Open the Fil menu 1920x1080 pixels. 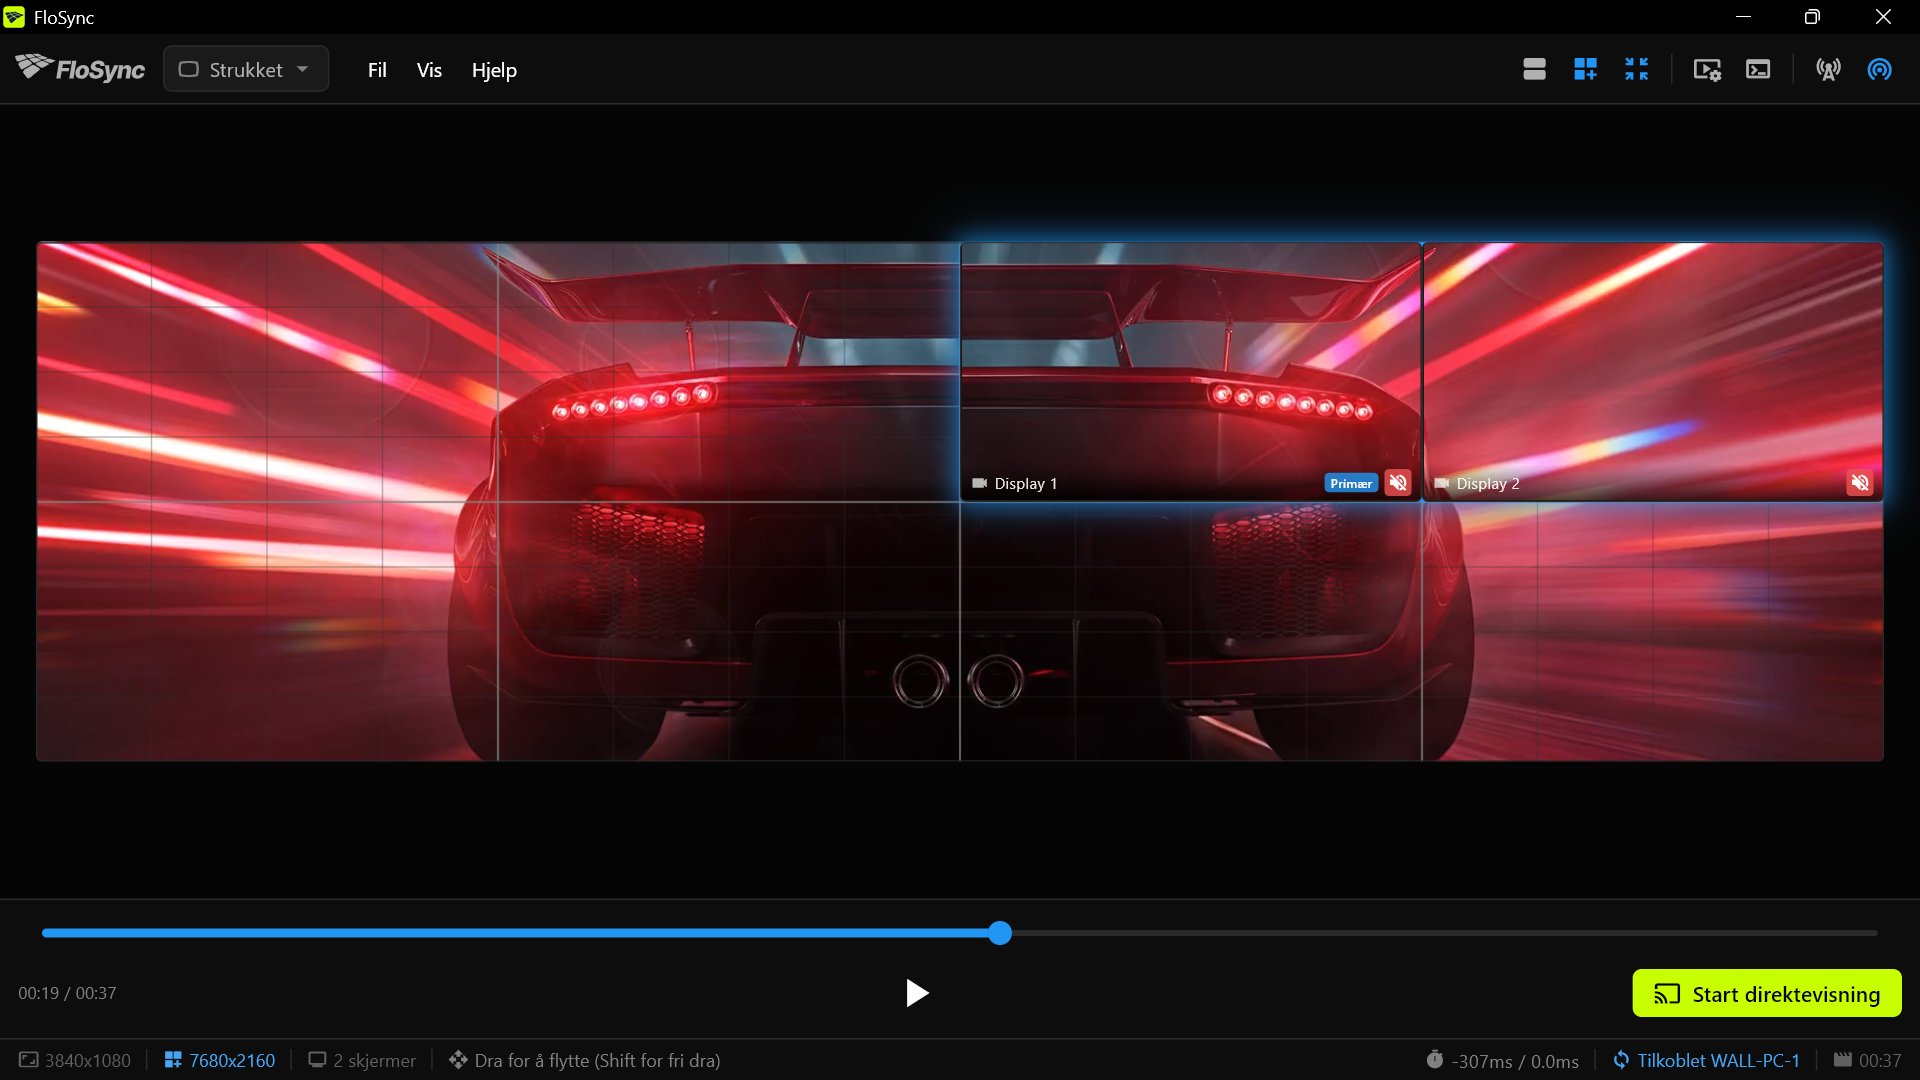(377, 70)
